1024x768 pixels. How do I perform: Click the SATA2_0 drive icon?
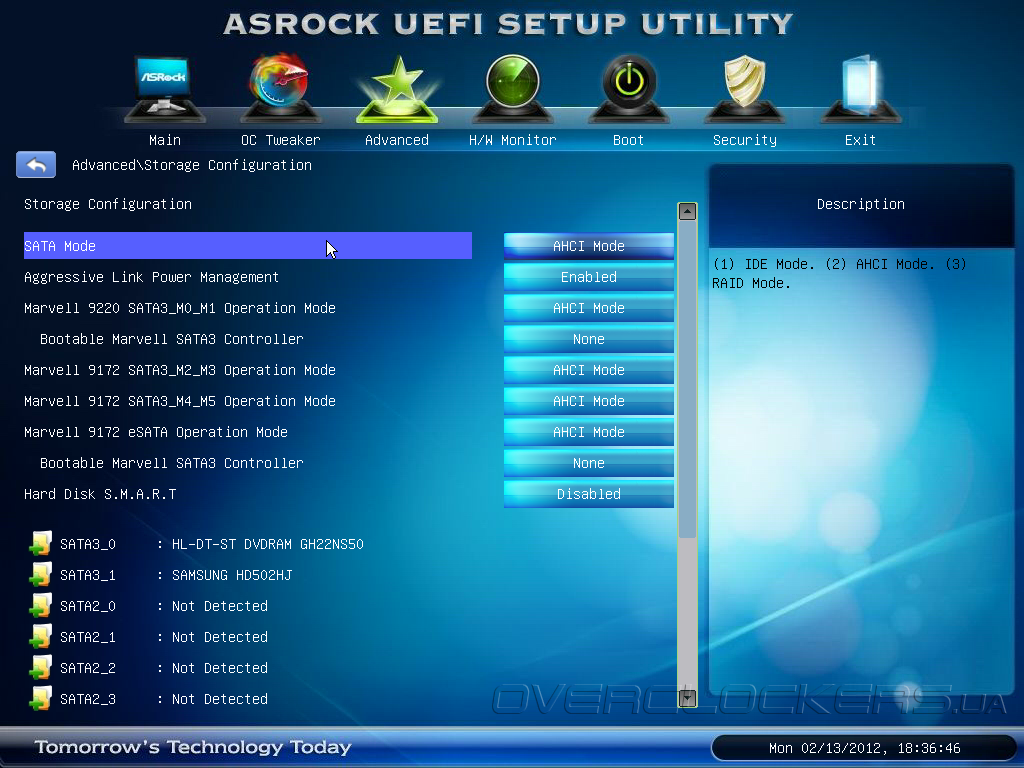tap(40, 605)
